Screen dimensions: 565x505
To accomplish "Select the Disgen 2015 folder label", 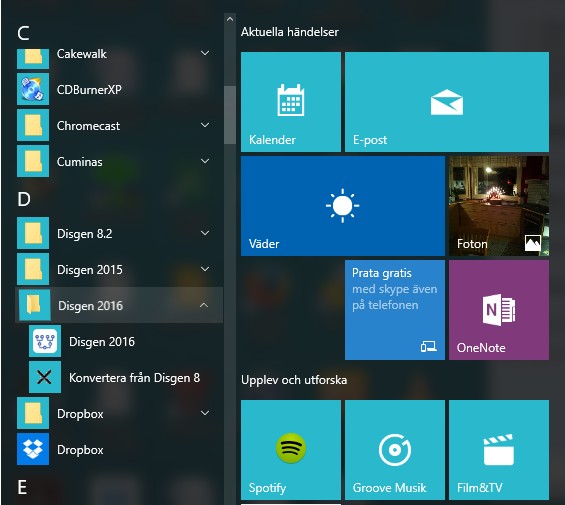I will (90, 270).
